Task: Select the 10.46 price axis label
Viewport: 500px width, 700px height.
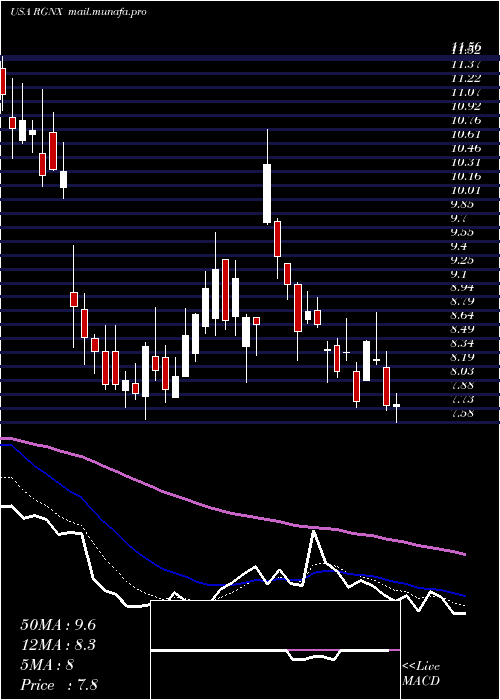Action: coord(466,148)
